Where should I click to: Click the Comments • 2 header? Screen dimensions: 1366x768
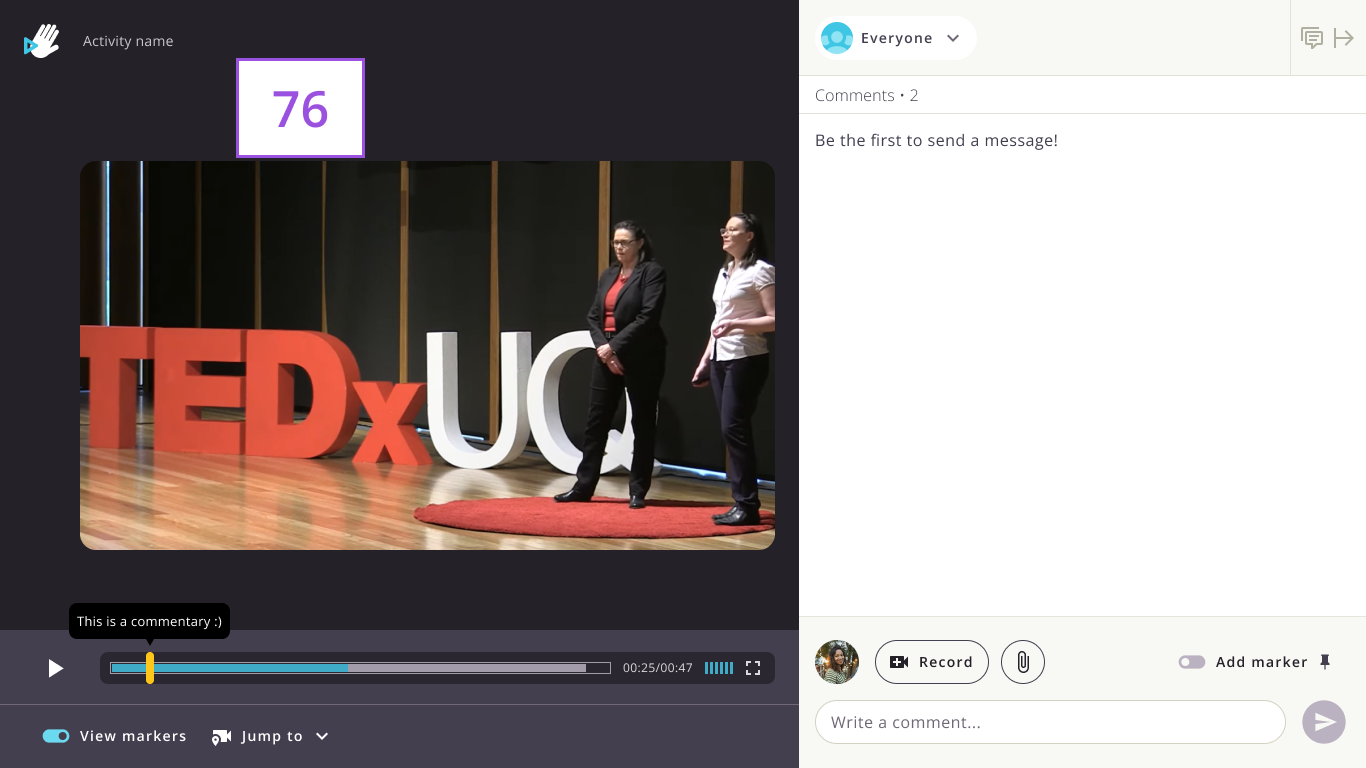point(867,95)
